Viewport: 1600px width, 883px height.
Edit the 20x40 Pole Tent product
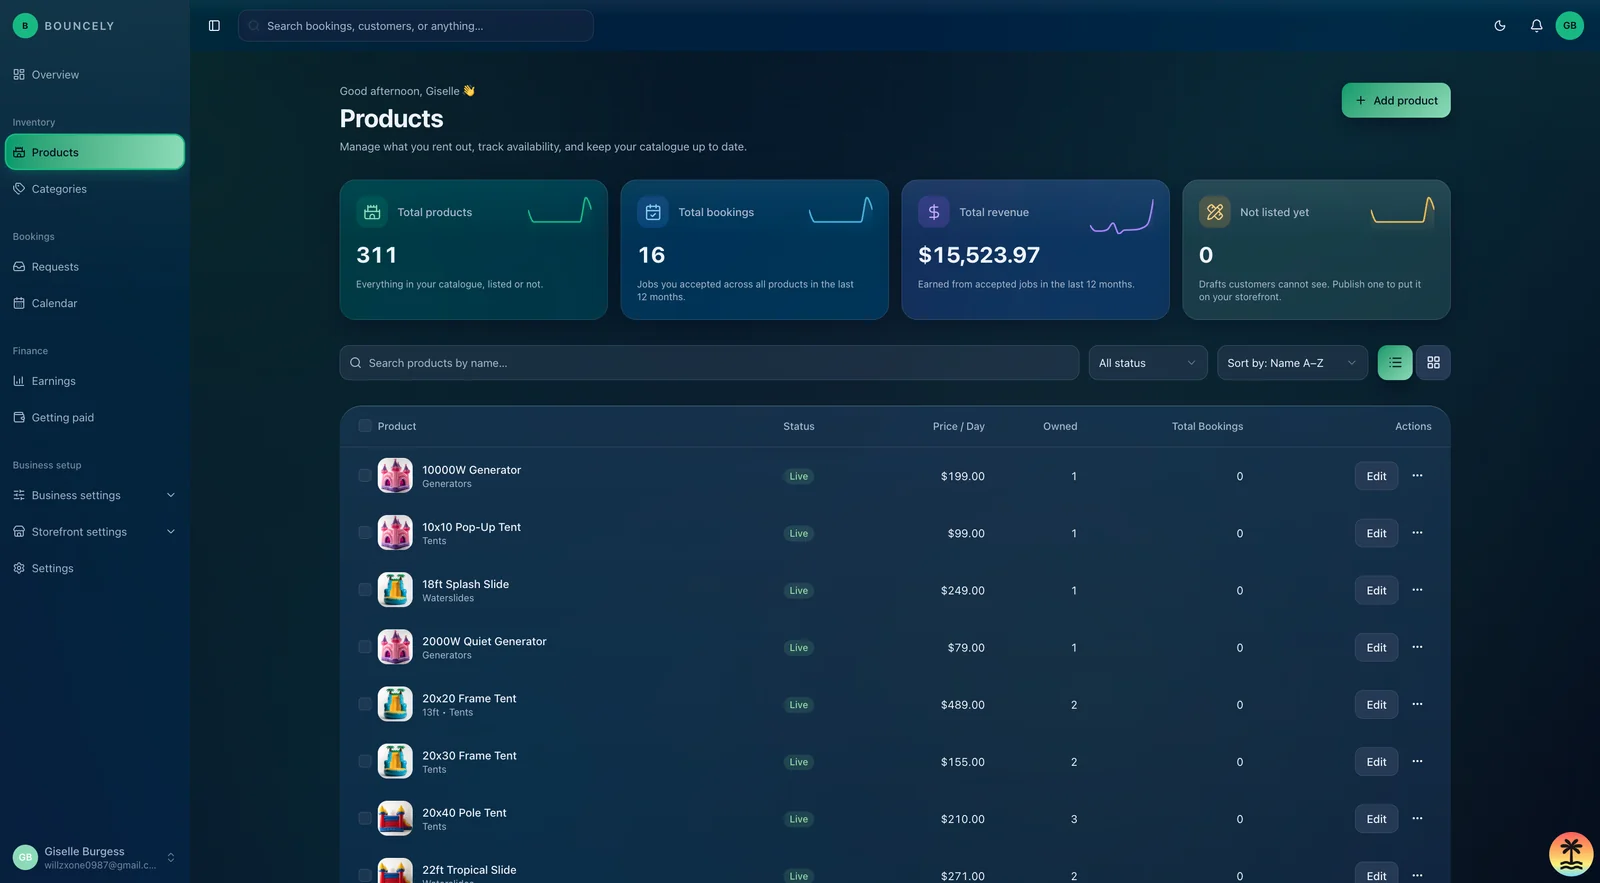tap(1376, 819)
